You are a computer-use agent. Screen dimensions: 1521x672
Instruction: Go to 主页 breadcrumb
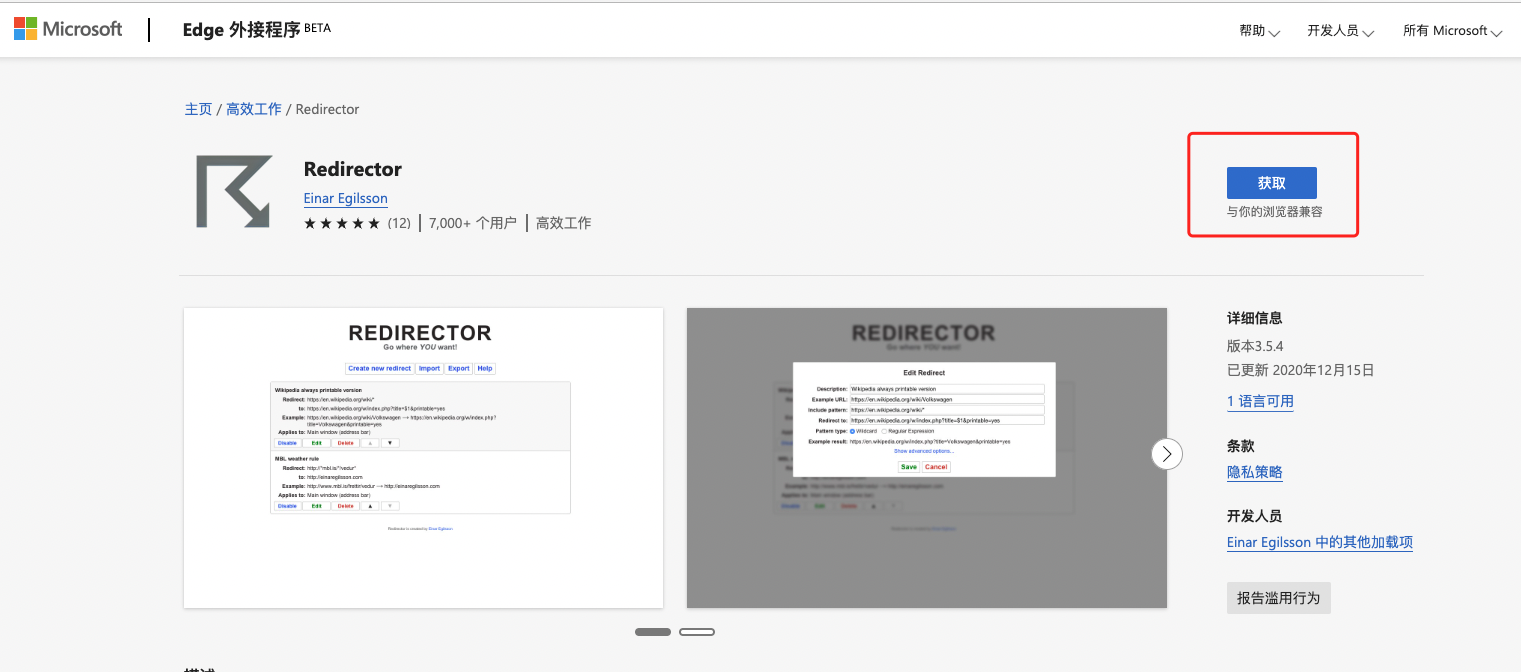[198, 109]
